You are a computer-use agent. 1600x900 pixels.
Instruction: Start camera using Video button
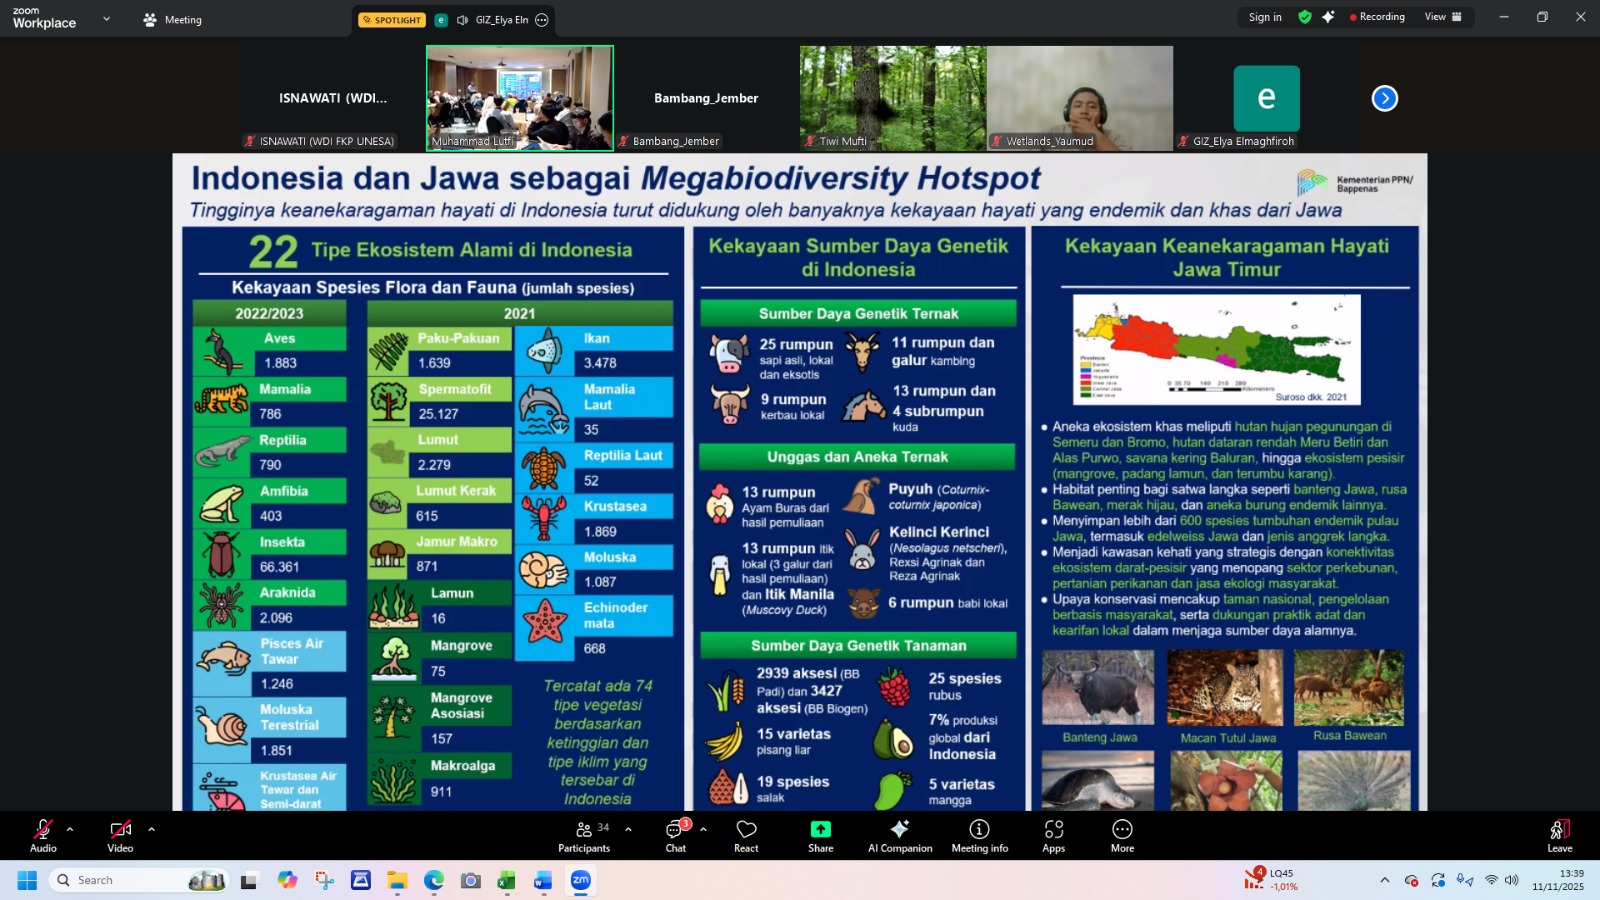[120, 835]
